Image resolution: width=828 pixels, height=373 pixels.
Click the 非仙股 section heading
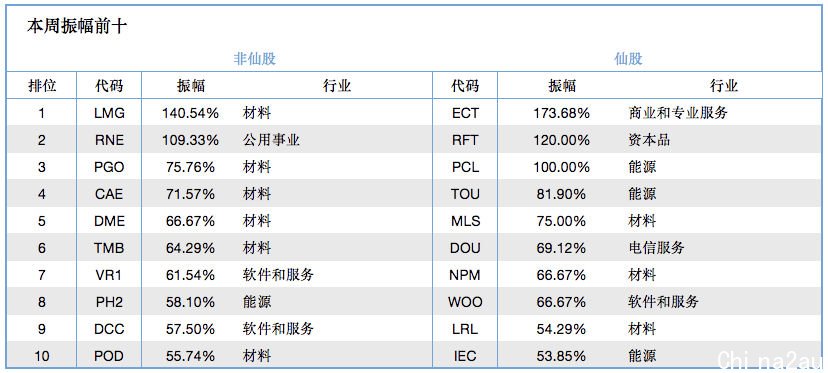coord(255,58)
